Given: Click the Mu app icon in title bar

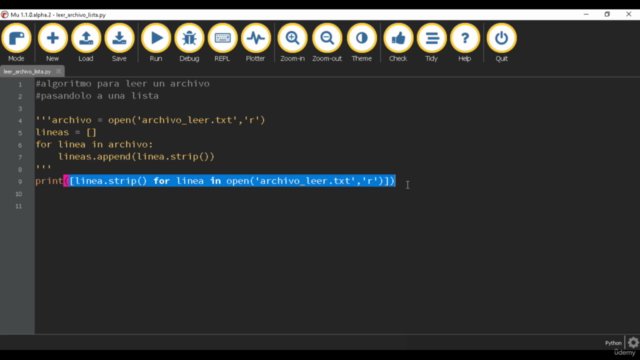Looking at the screenshot, I should [4, 15].
